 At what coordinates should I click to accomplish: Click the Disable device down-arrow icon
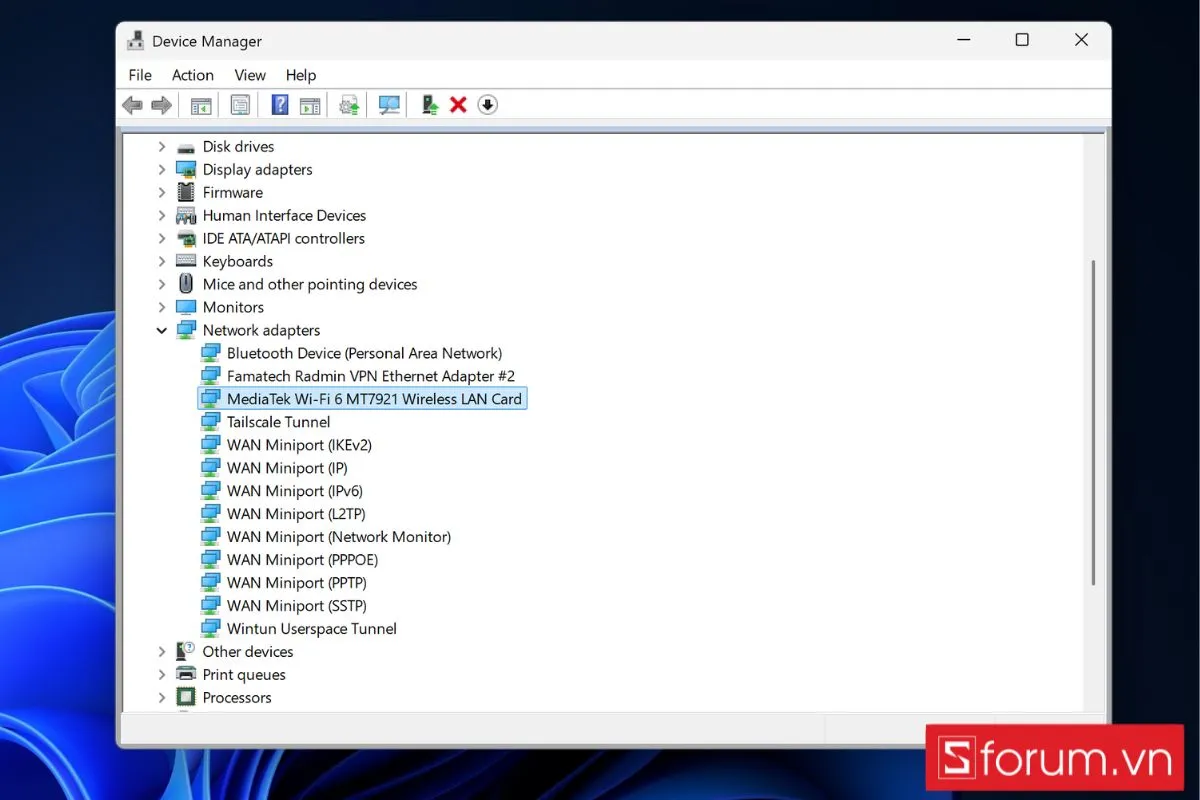487,105
